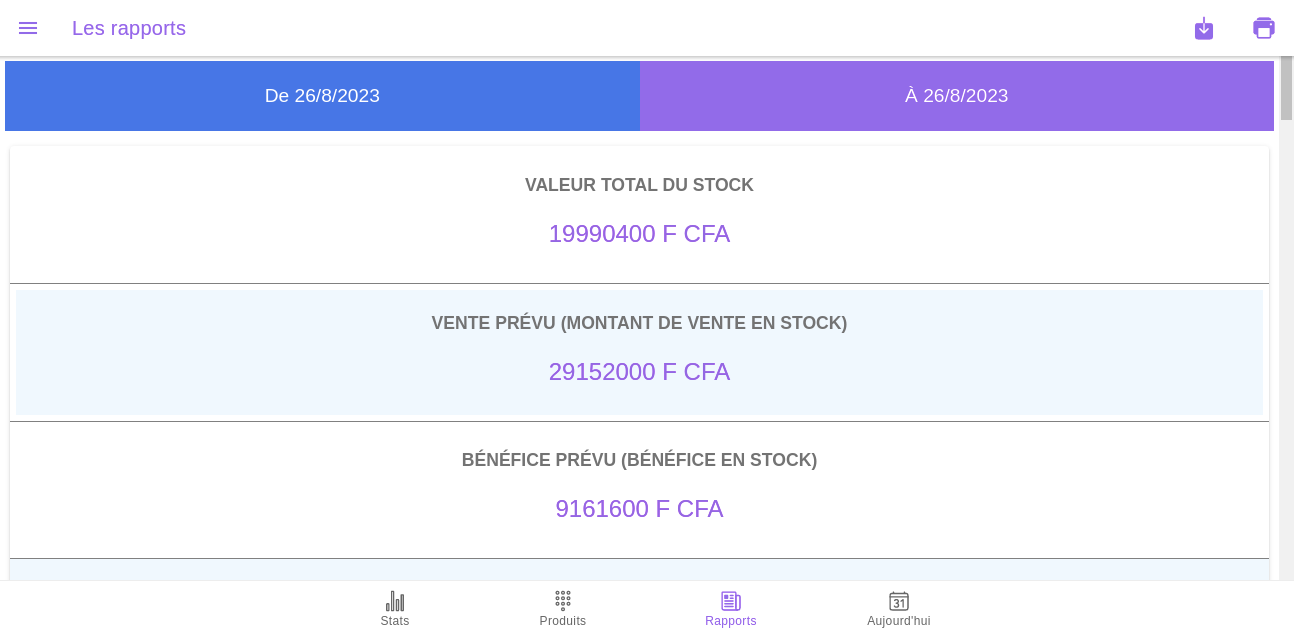Switch to the Stats tab label
This screenshot has height=637, width=1294.
click(395, 621)
